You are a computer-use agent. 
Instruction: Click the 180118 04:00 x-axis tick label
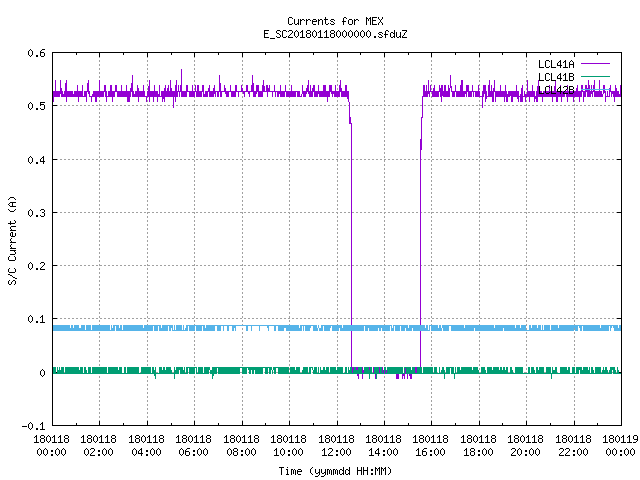(147, 446)
